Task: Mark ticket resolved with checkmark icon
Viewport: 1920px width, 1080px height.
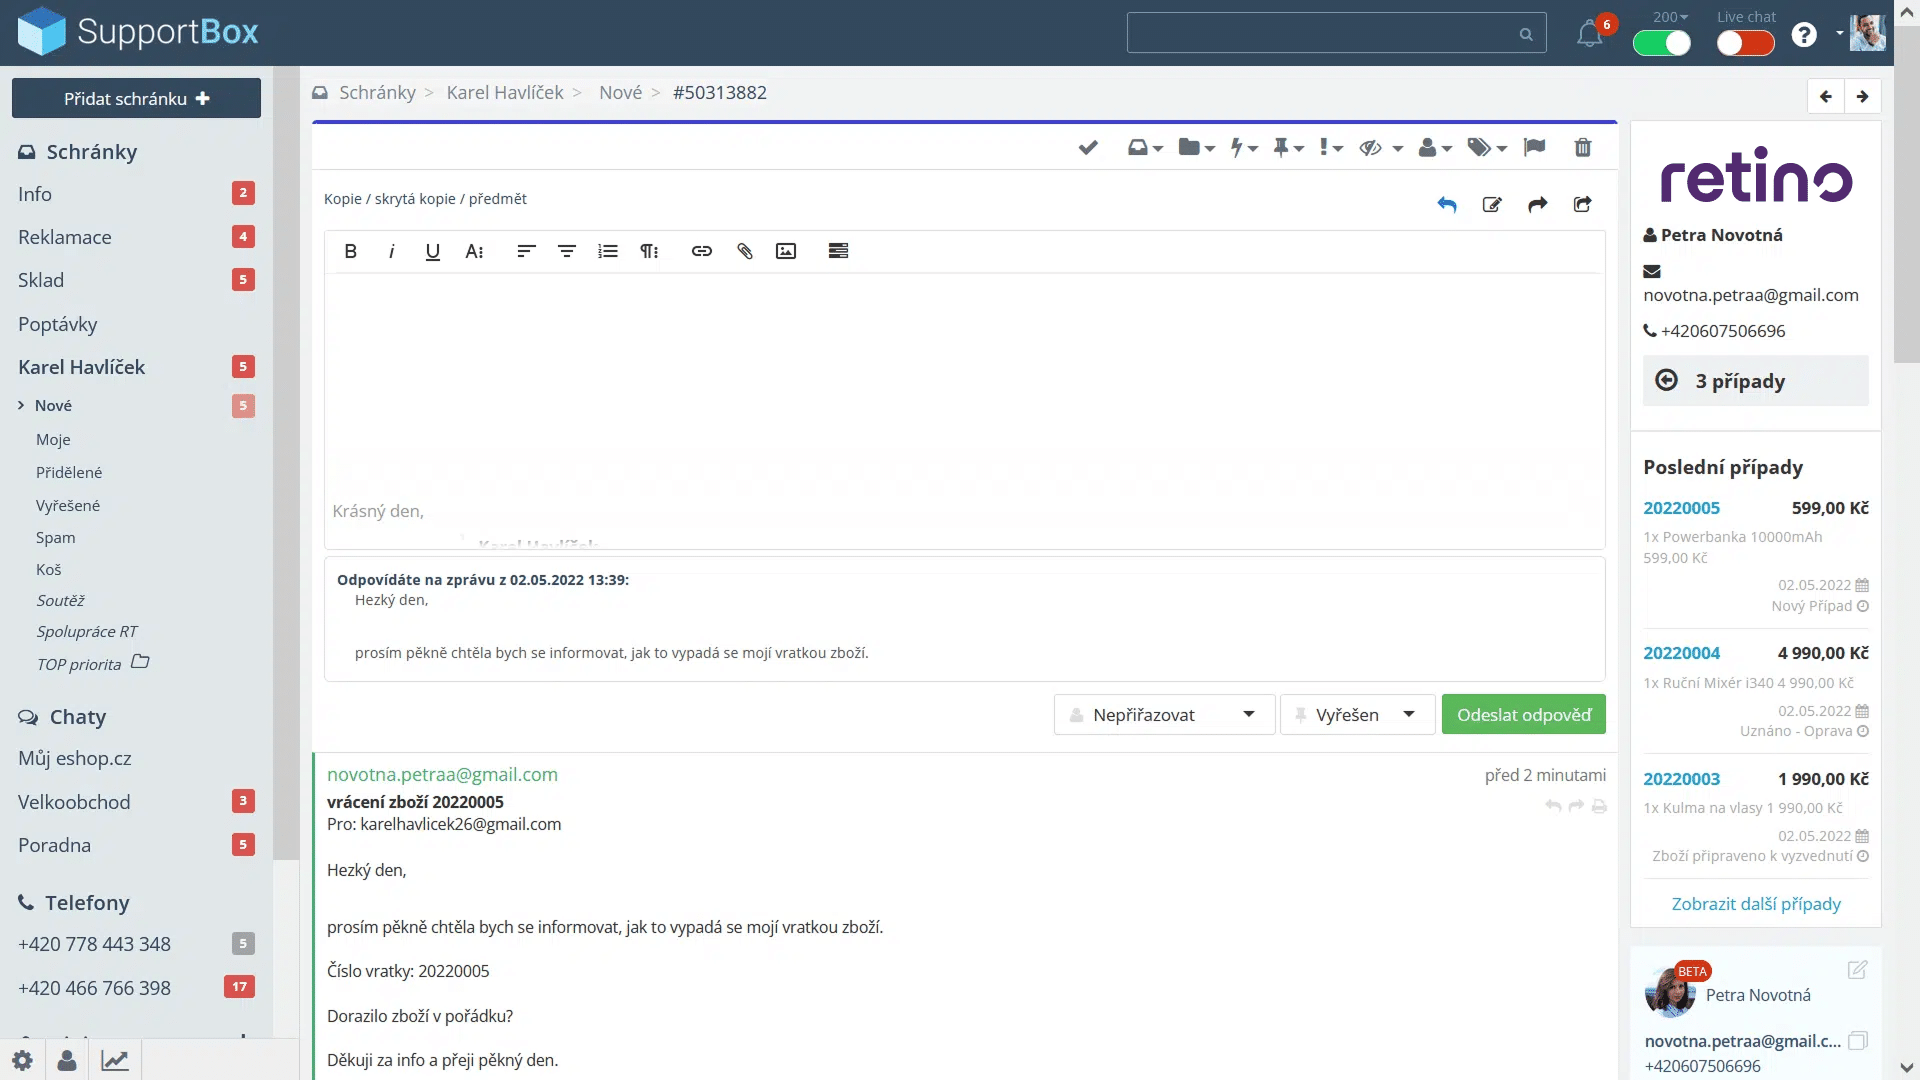Action: click(x=1088, y=148)
